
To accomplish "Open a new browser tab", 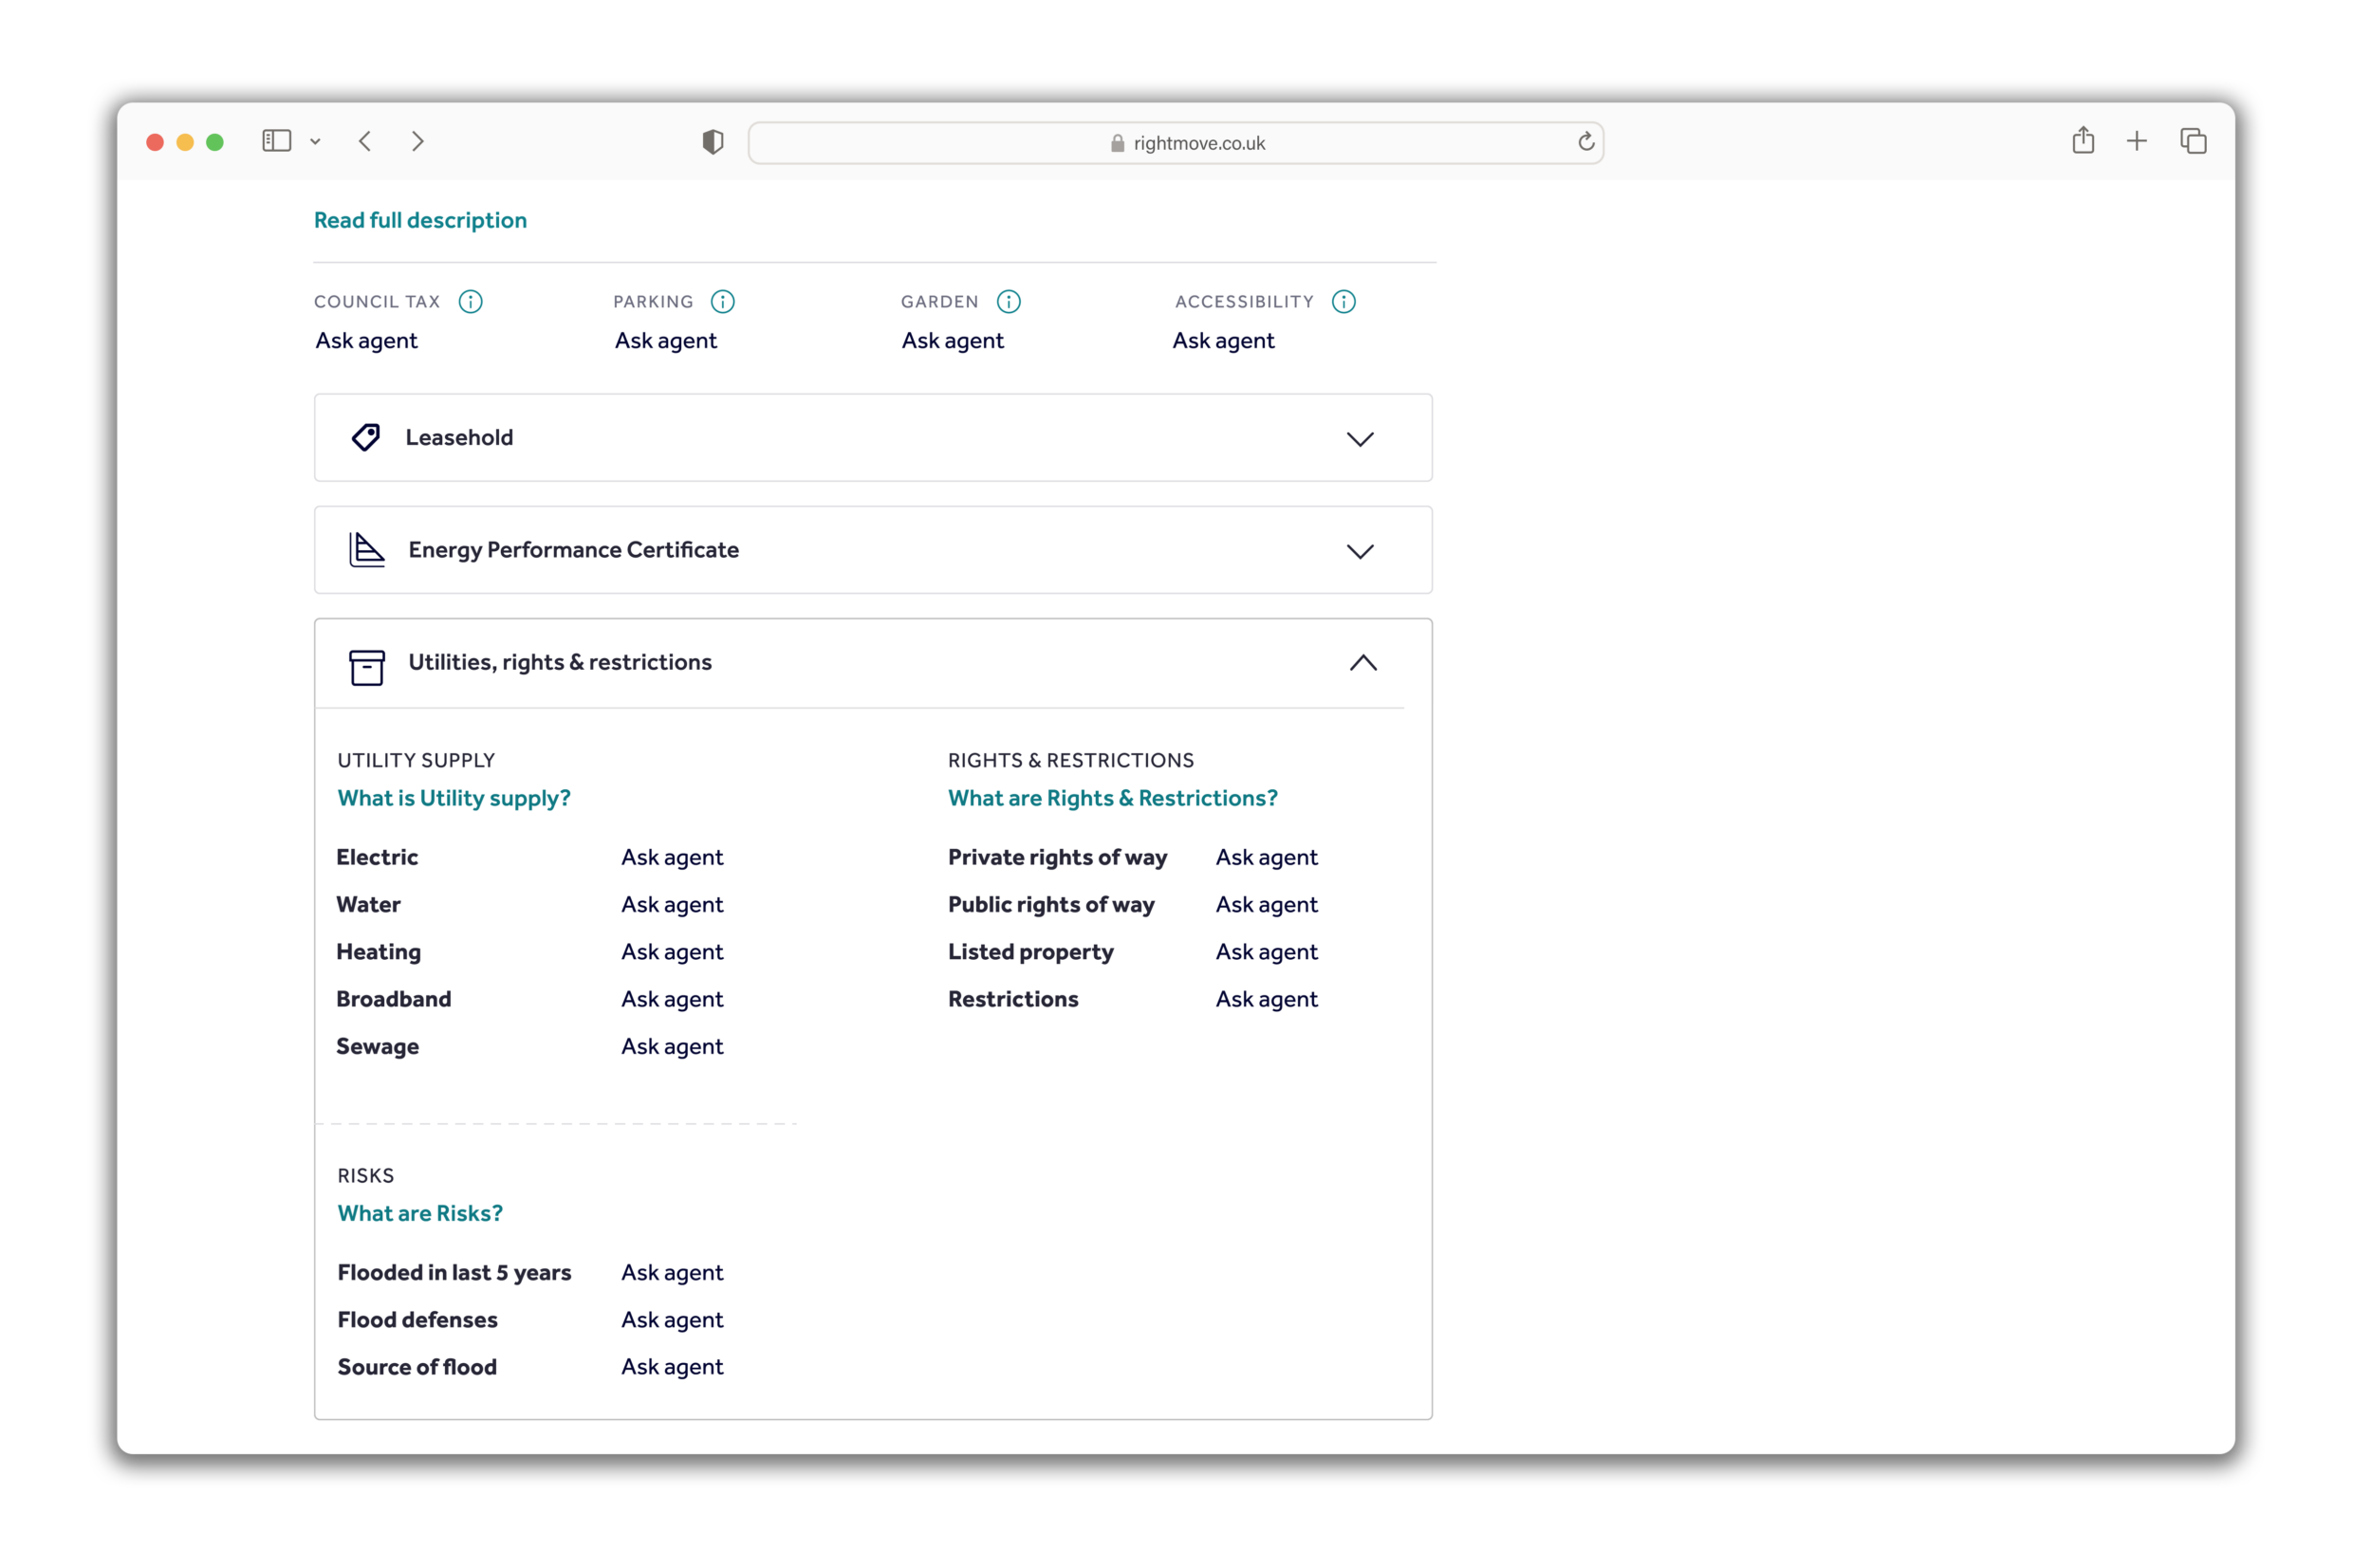I will [2136, 140].
